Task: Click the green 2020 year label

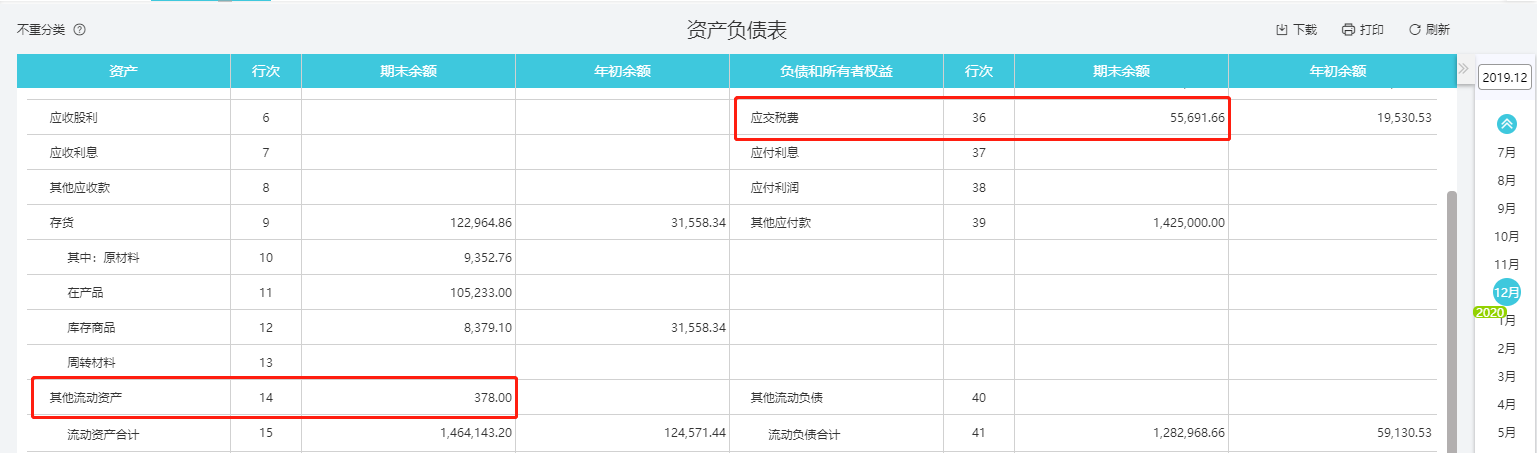Action: pyautogui.click(x=1490, y=312)
